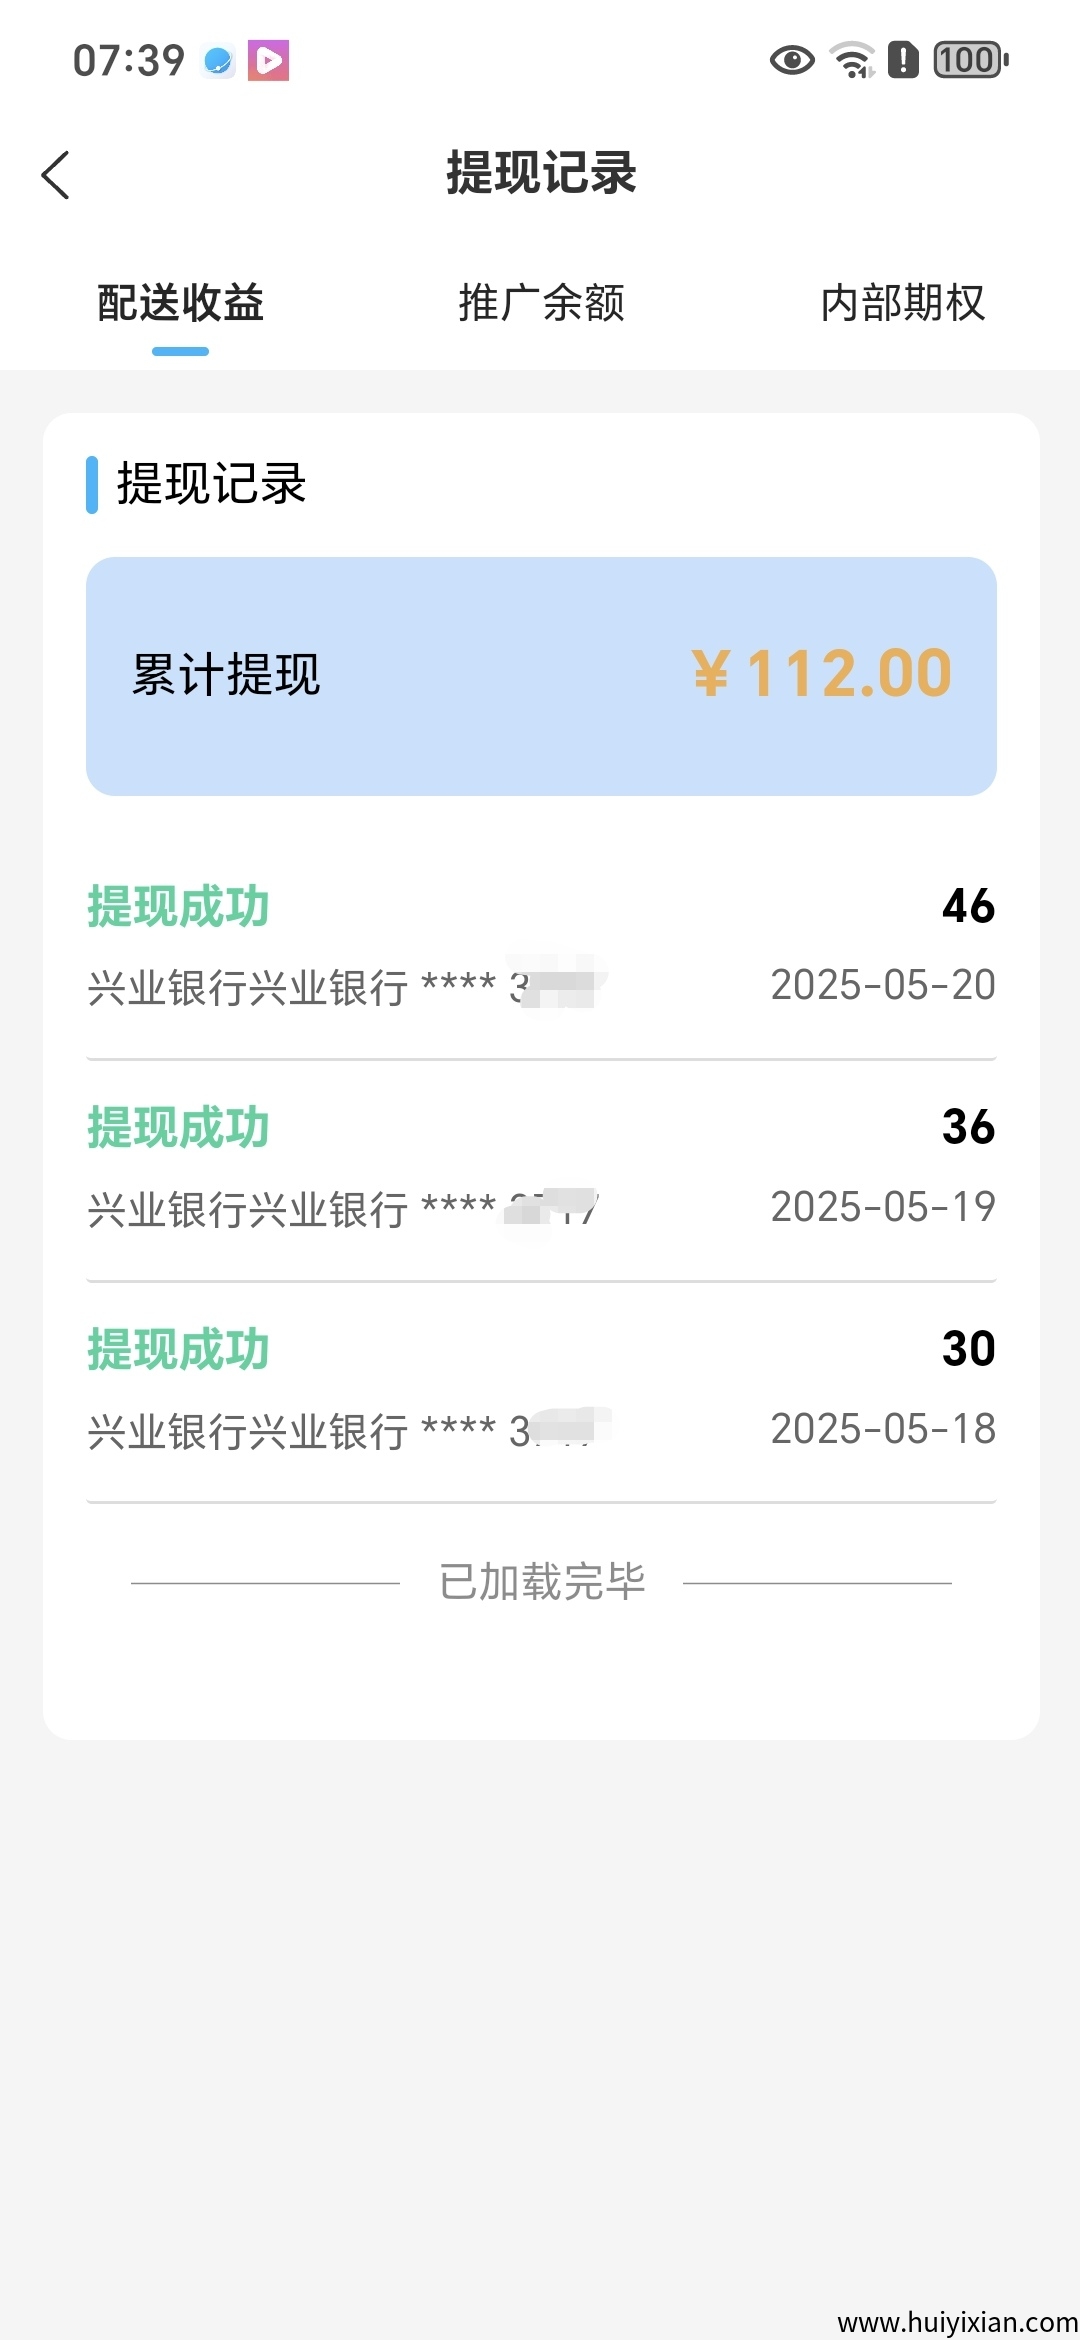
Task: Open the 内部期权 tab
Action: click(902, 303)
